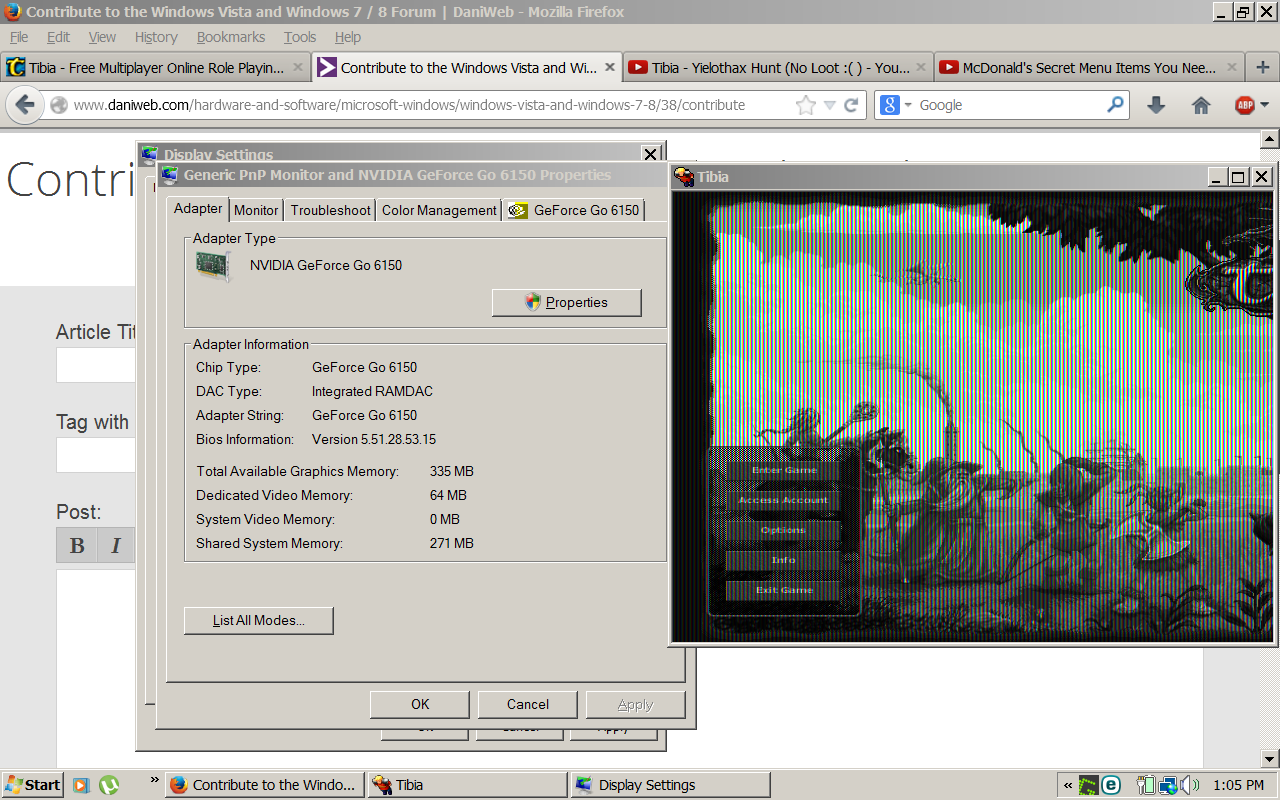Image resolution: width=1280 pixels, height=800 pixels.
Task: Select the Adapter tab in Properties dialog
Action: click(198, 208)
